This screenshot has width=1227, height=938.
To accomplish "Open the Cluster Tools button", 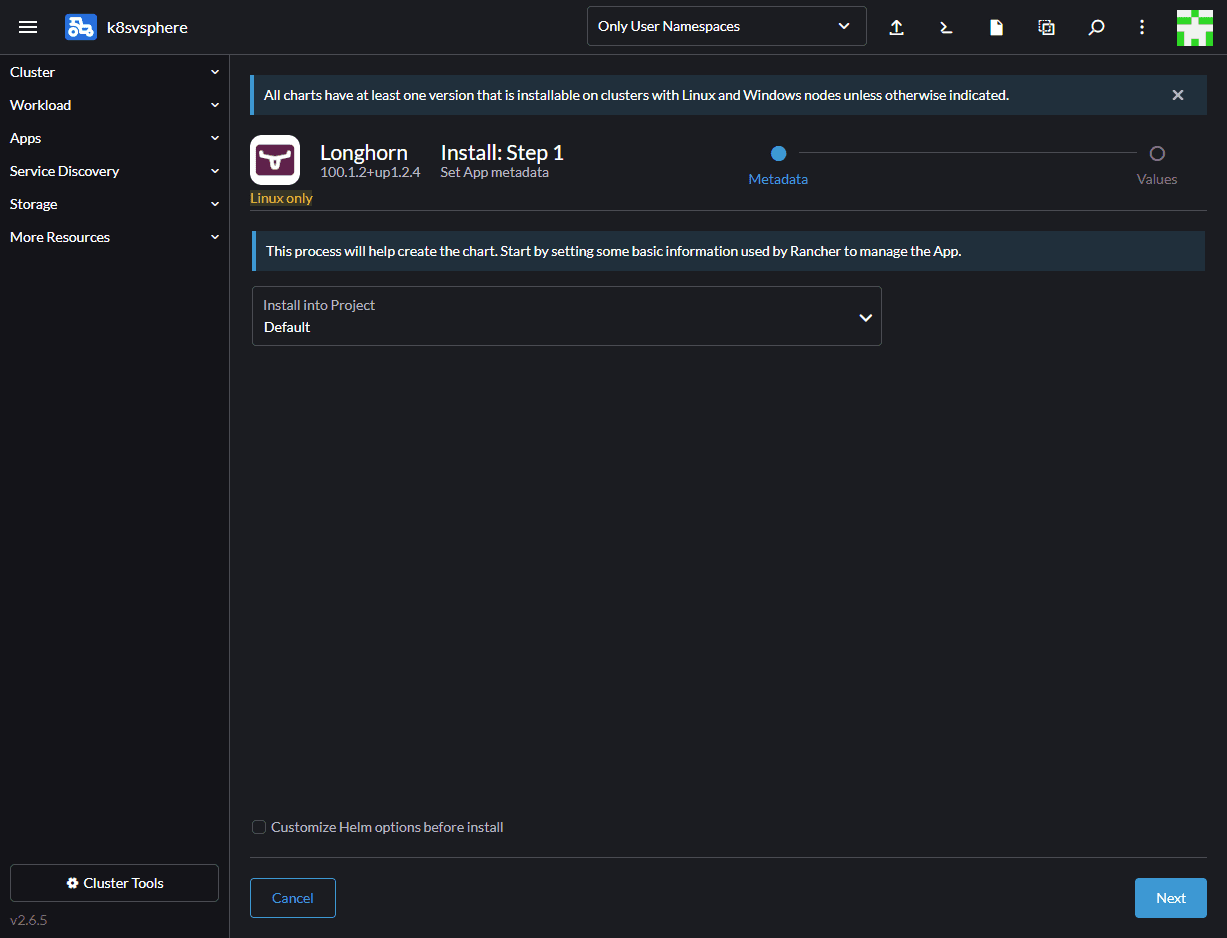I will click(114, 883).
